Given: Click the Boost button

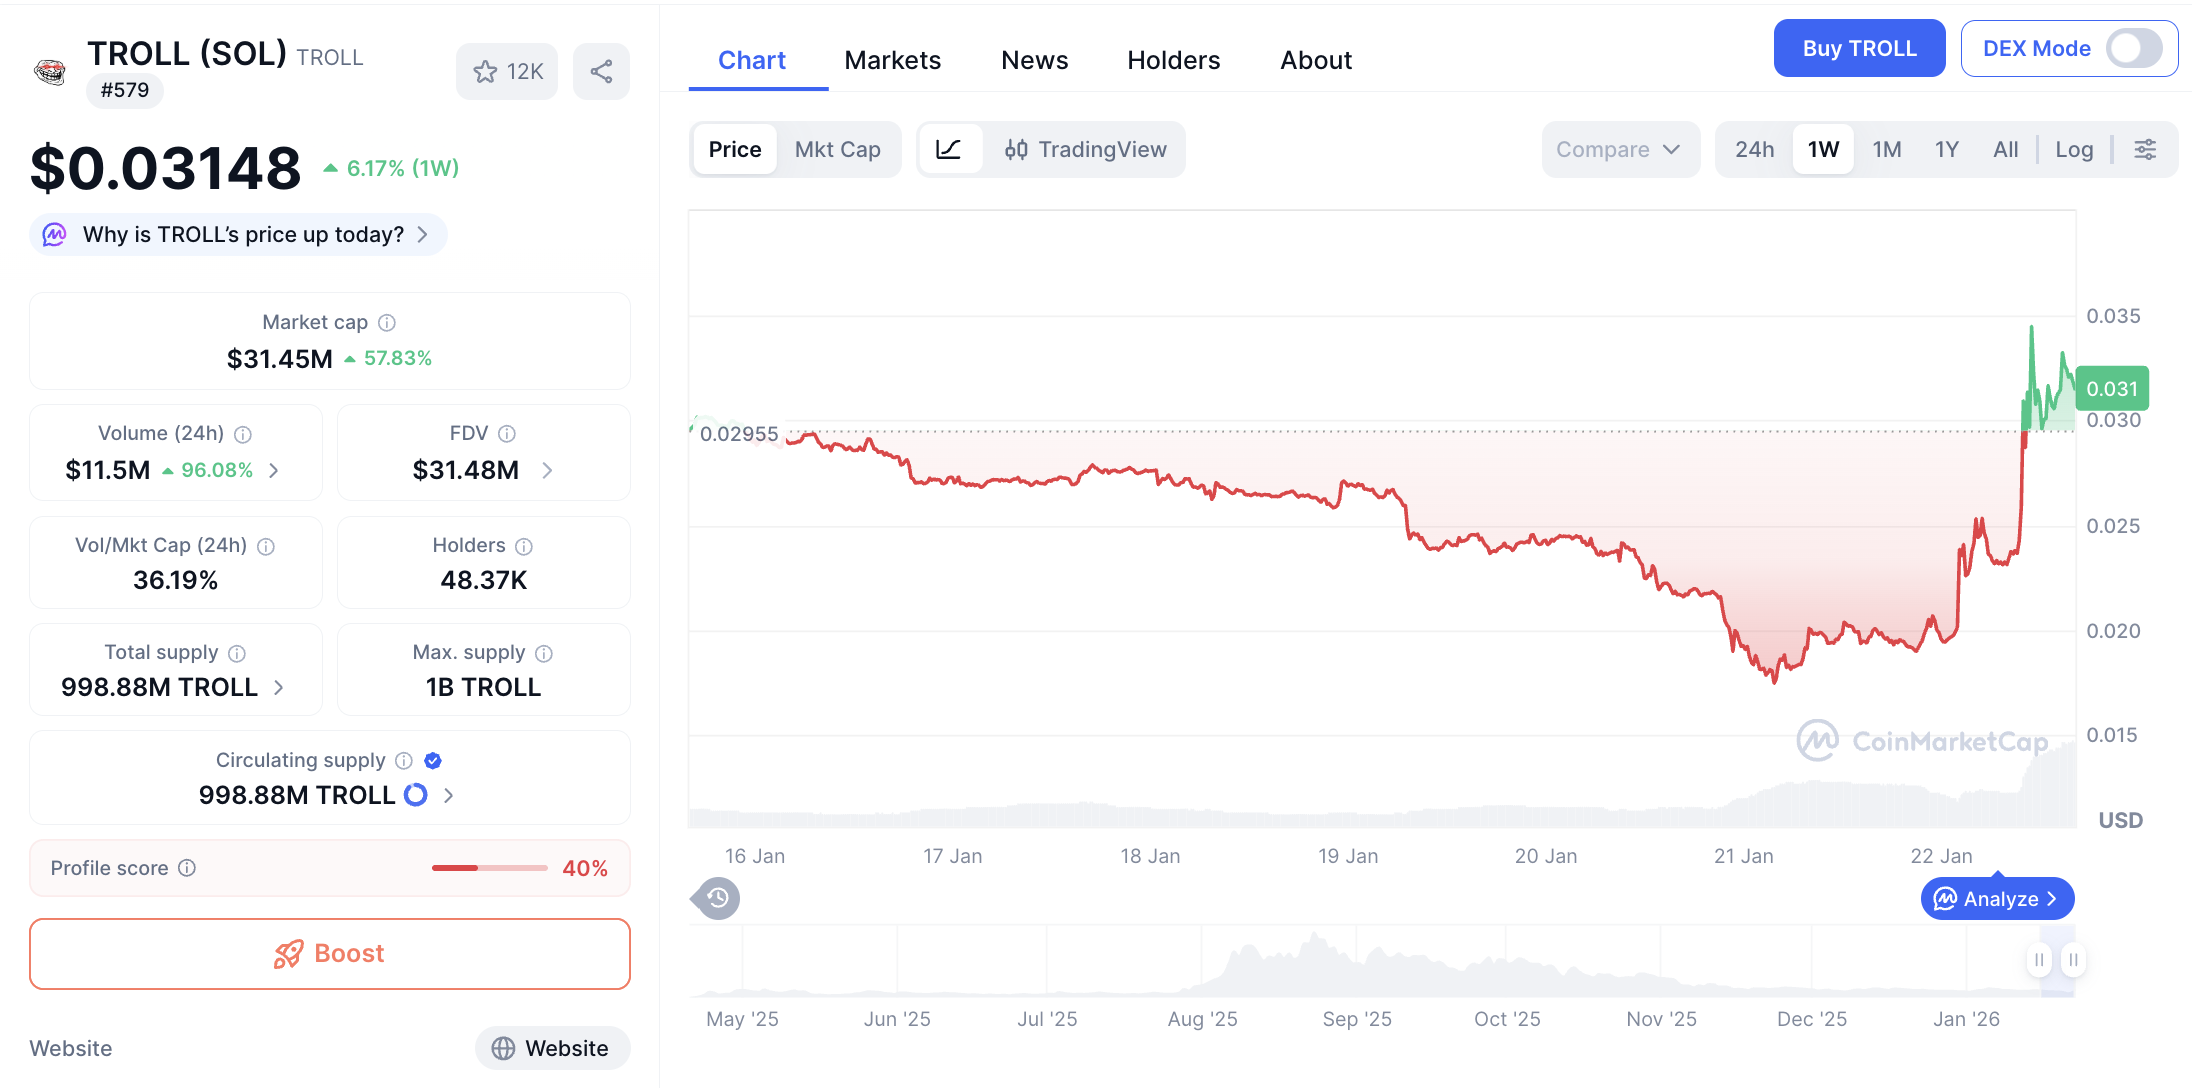Looking at the screenshot, I should [x=330, y=954].
